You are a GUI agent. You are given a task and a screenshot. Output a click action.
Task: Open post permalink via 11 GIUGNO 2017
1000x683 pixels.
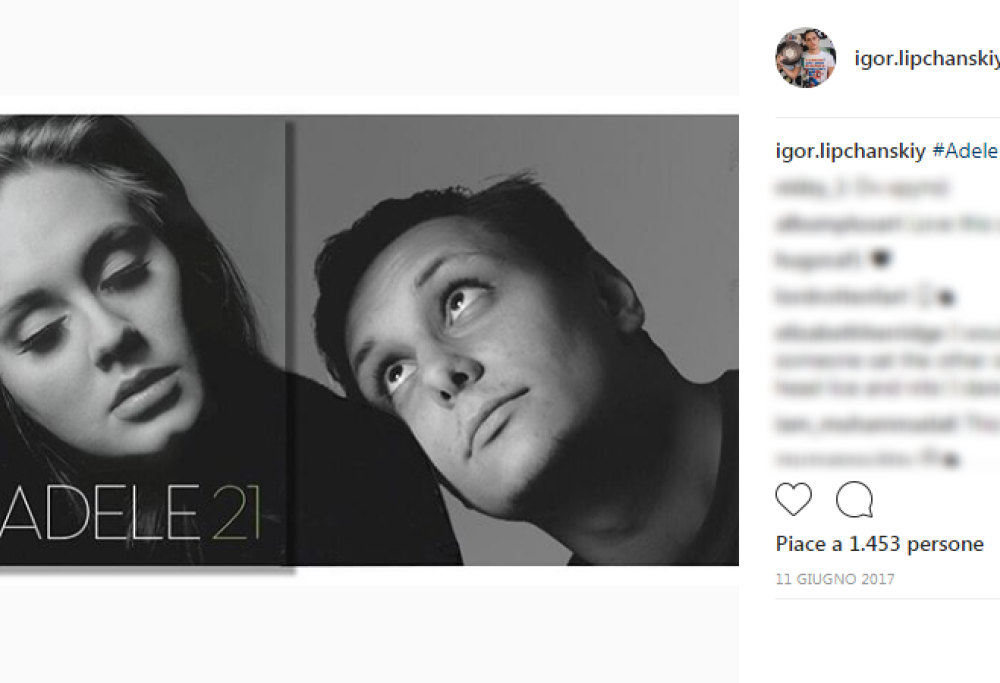(835, 578)
